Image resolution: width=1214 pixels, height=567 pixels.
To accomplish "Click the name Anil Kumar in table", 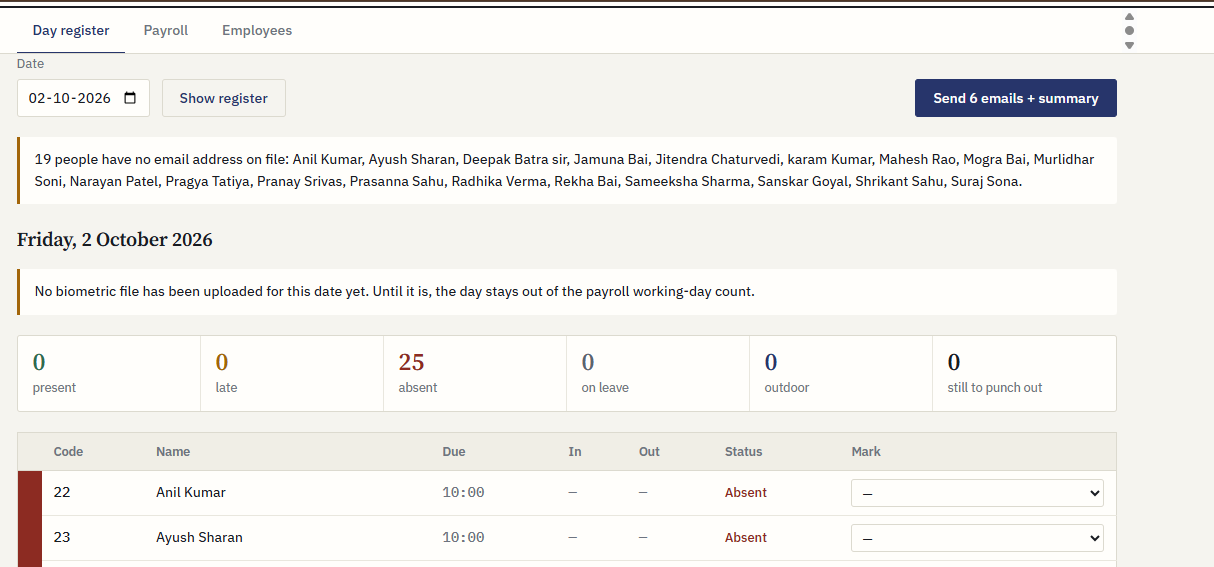I will [x=191, y=492].
